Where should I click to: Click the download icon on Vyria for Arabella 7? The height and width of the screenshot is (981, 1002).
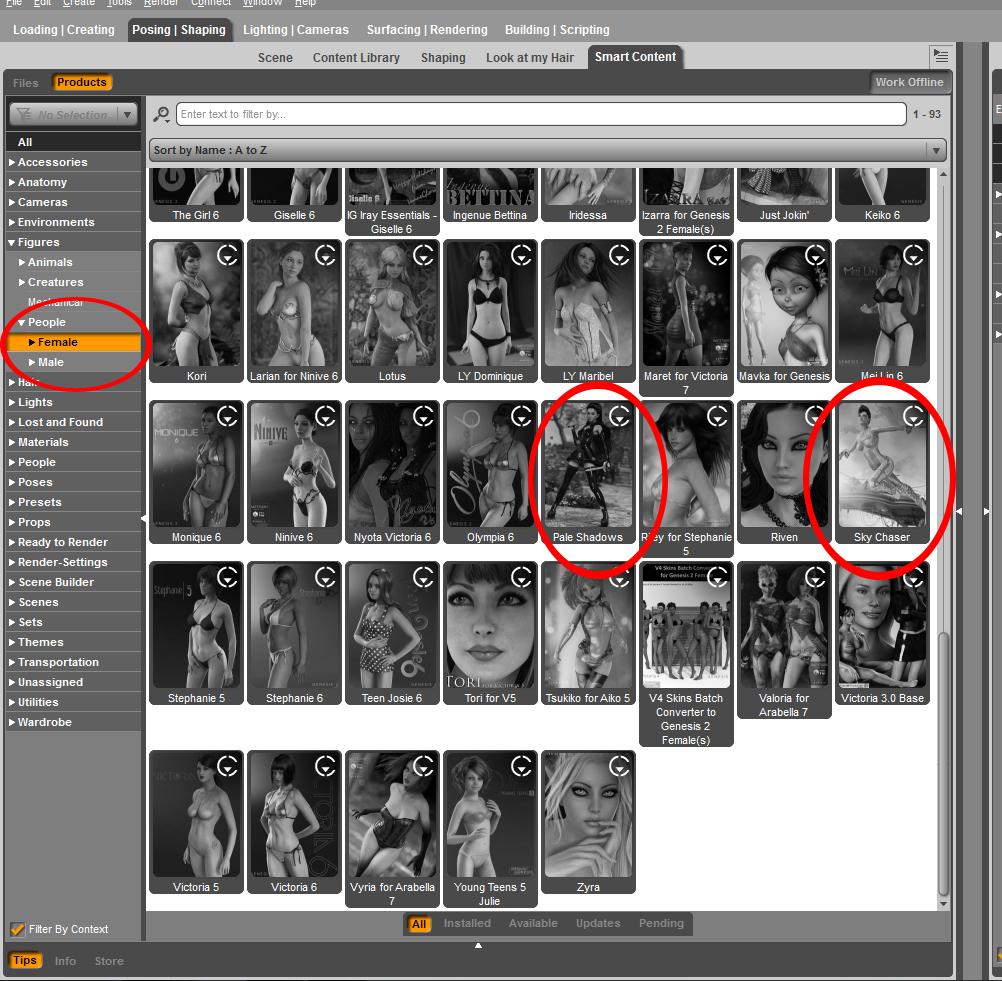point(424,766)
